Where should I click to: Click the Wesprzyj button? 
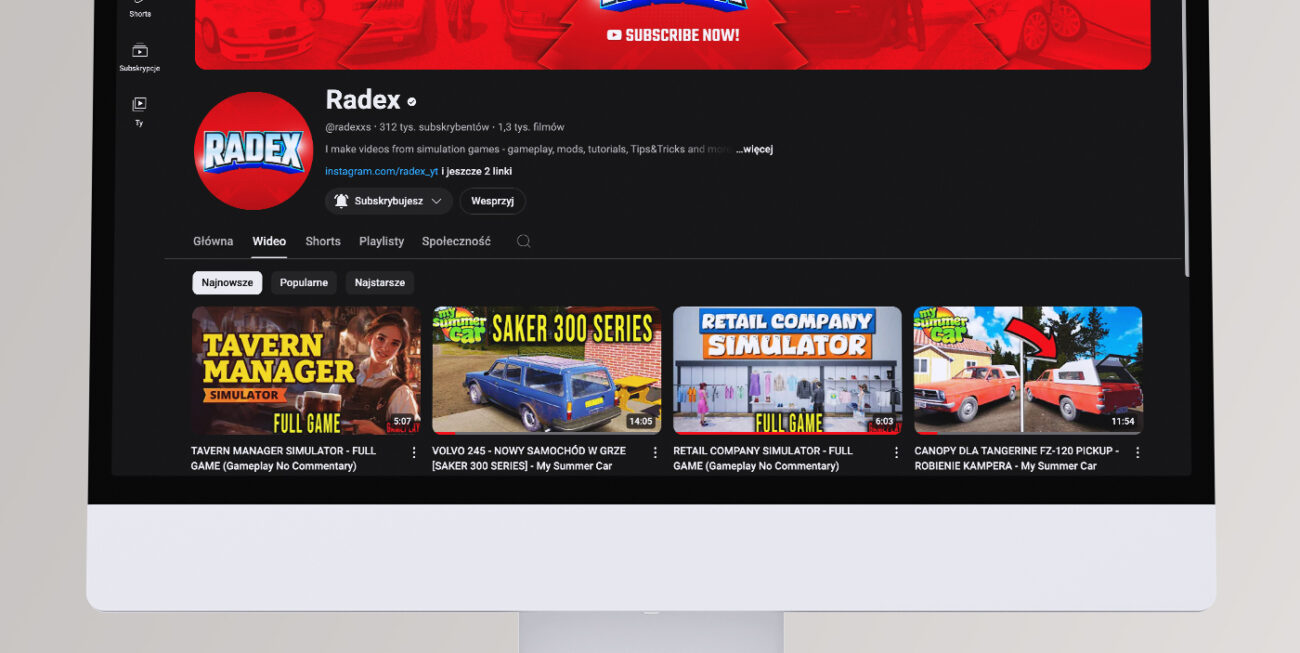click(492, 201)
